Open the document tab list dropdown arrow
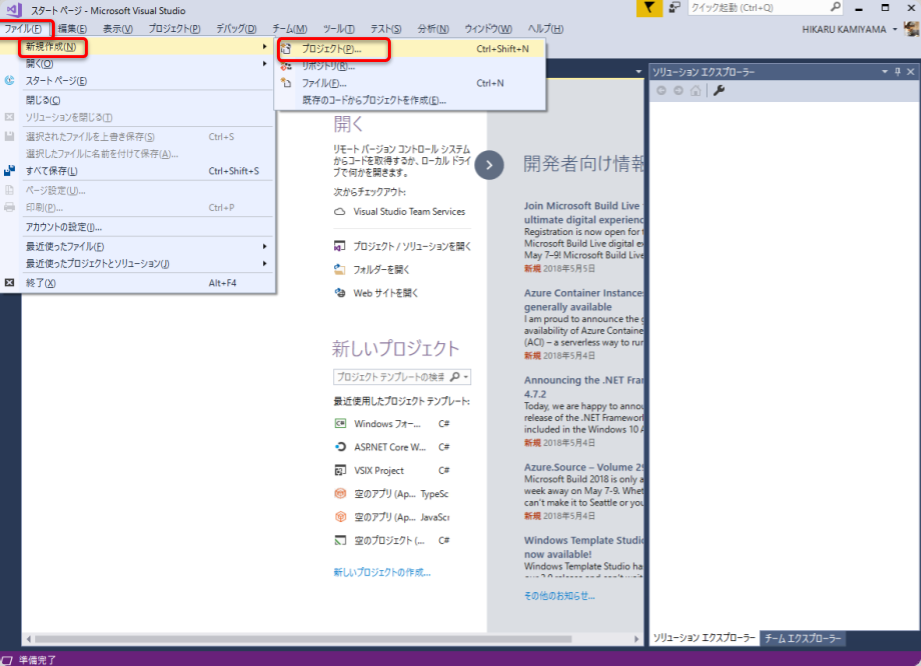 (x=638, y=72)
